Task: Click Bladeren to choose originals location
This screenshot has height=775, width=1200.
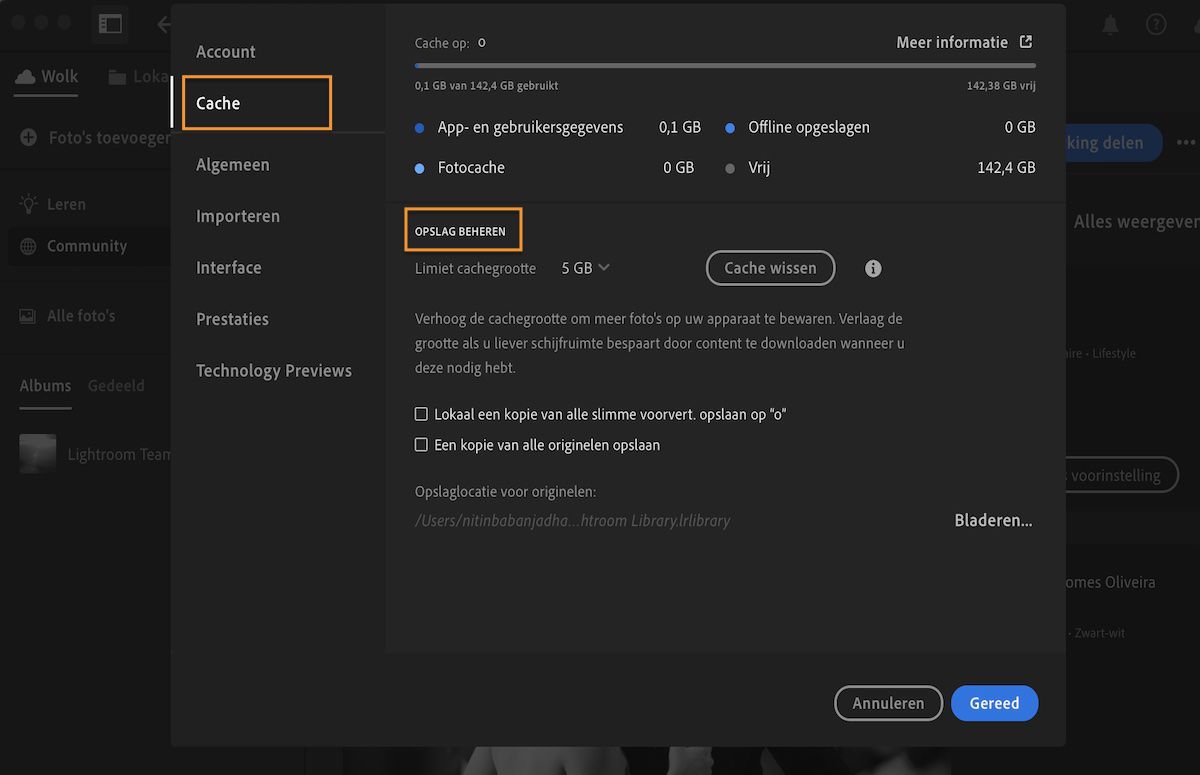Action: pos(992,520)
